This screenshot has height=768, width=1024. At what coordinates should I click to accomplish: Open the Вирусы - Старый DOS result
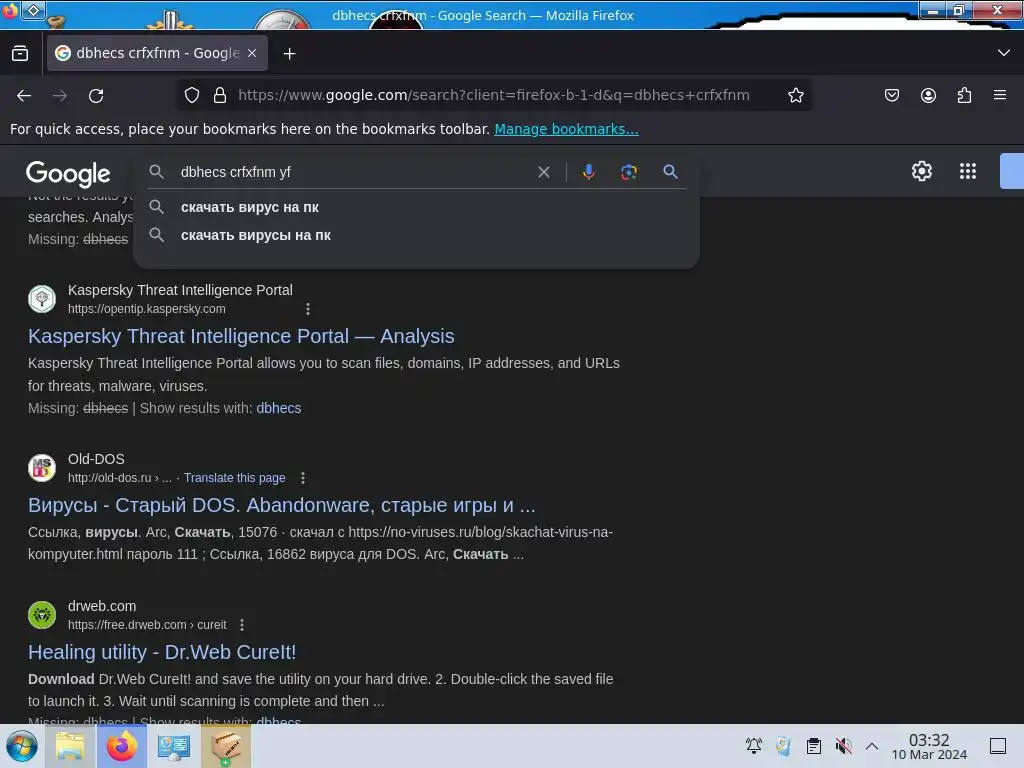click(281, 505)
